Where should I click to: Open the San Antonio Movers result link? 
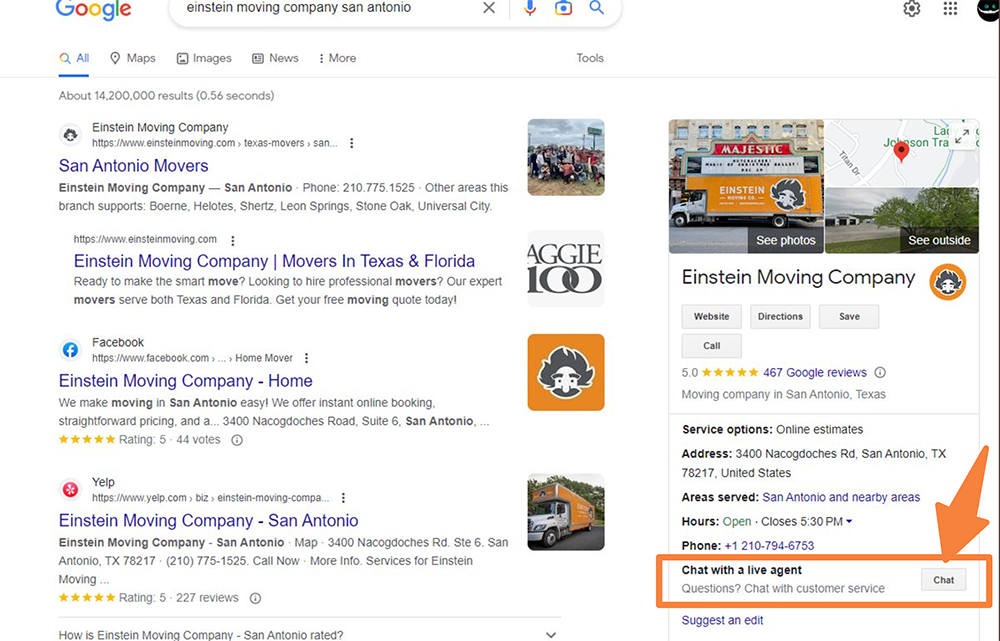pos(133,166)
